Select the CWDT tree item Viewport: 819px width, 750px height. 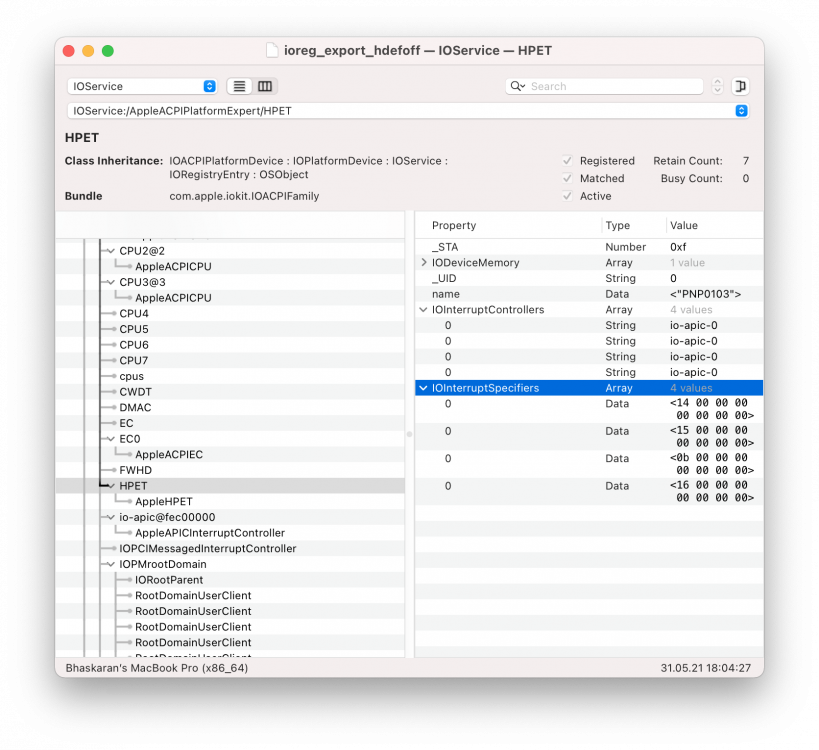point(135,392)
